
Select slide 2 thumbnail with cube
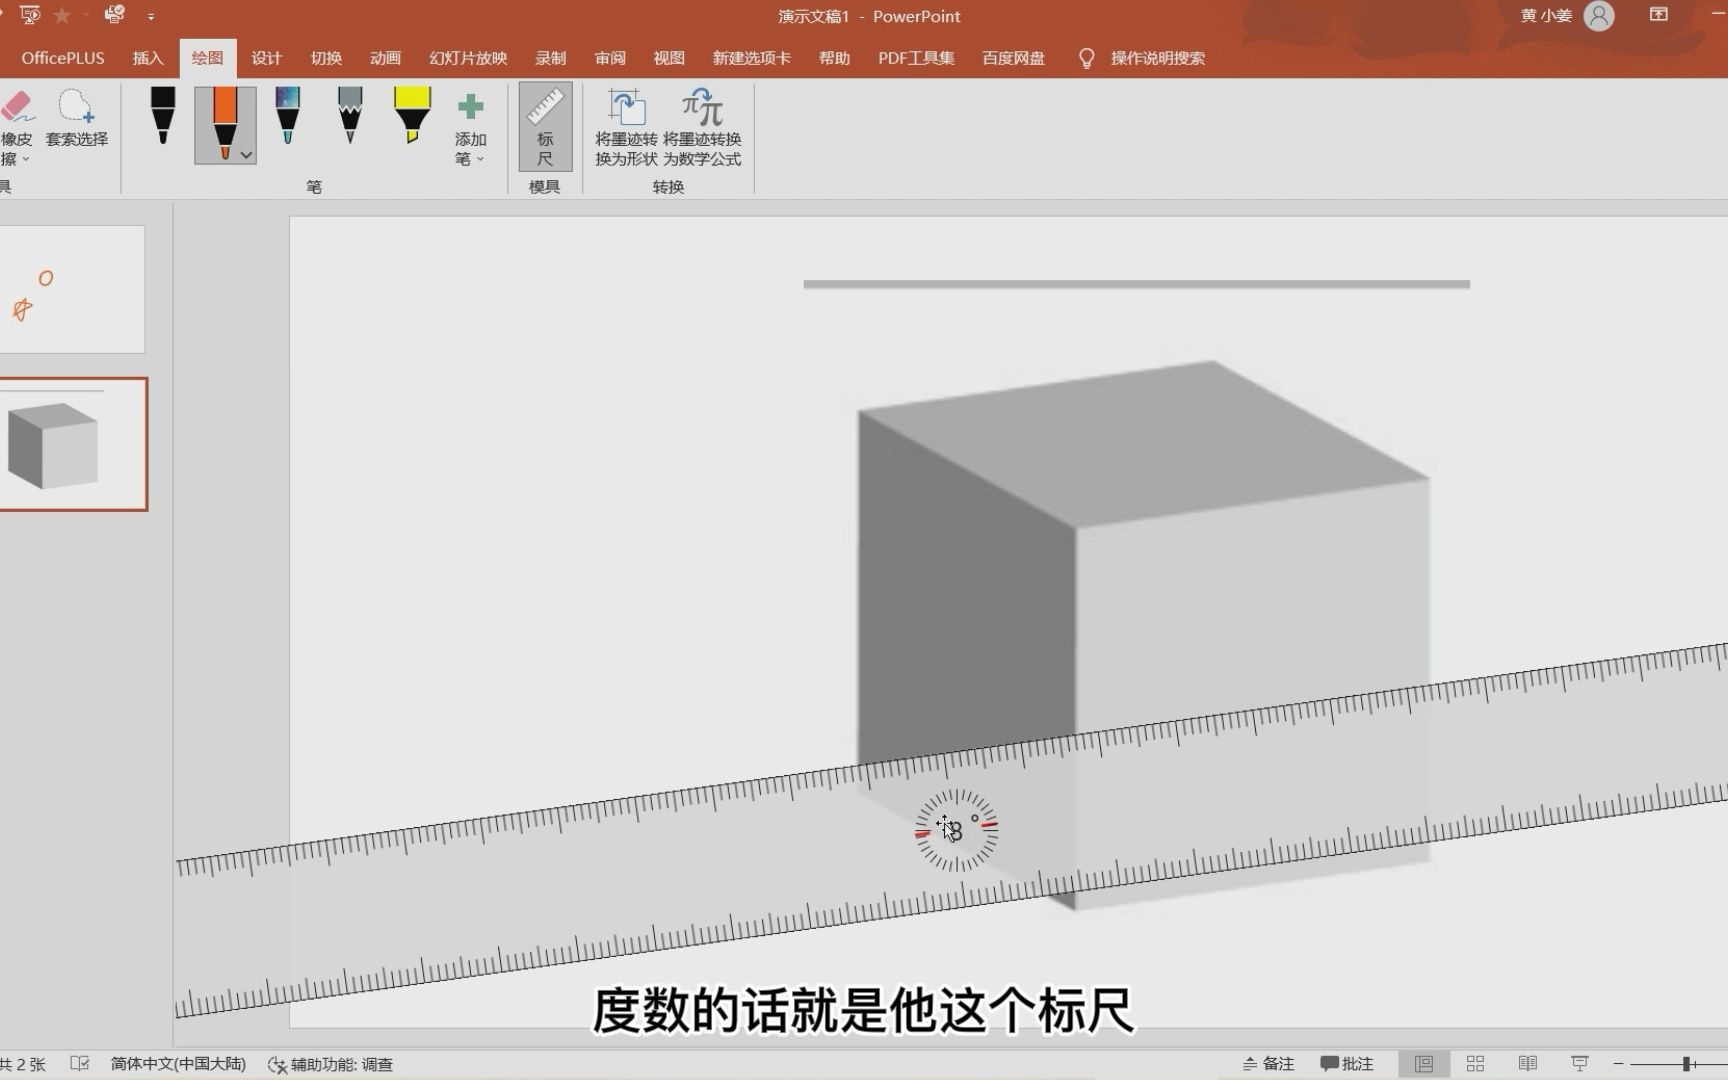click(x=72, y=444)
